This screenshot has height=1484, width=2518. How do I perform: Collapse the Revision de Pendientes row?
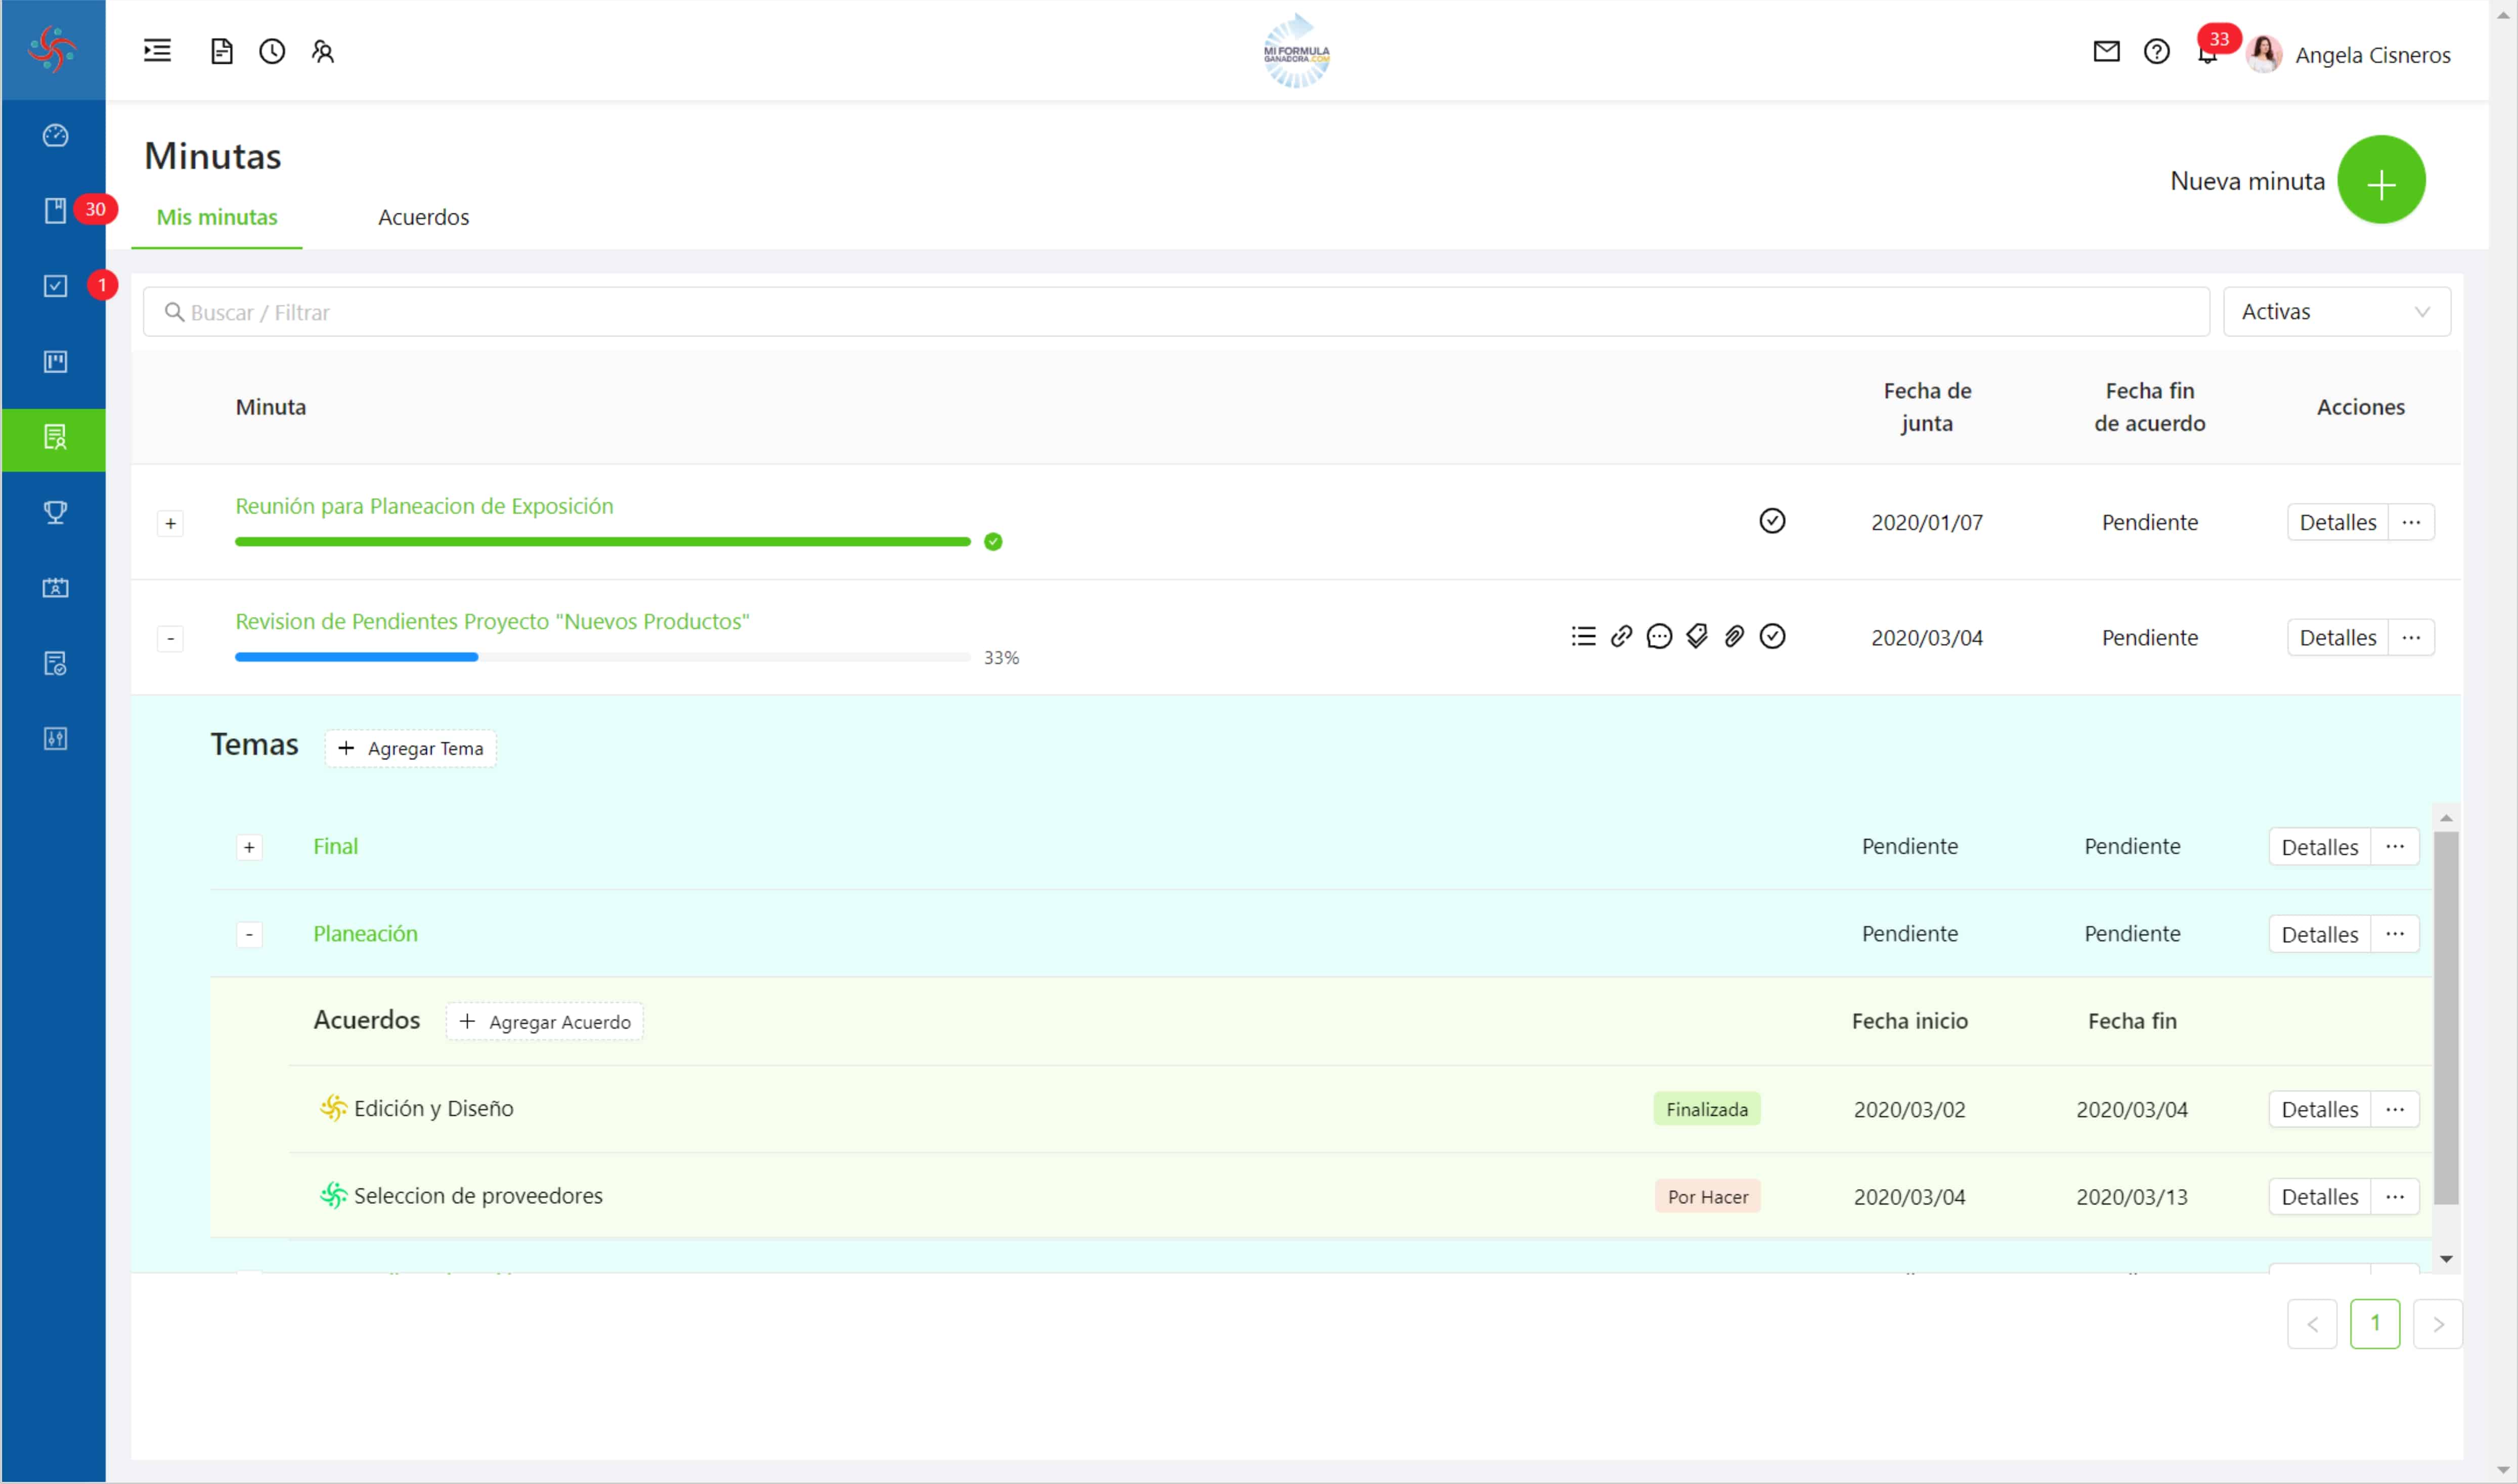click(170, 638)
